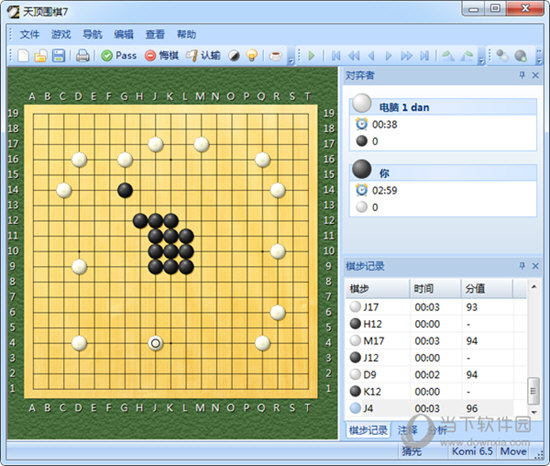The image size is (550, 466).
Task: Open the 帮助 menu
Action: tap(187, 34)
